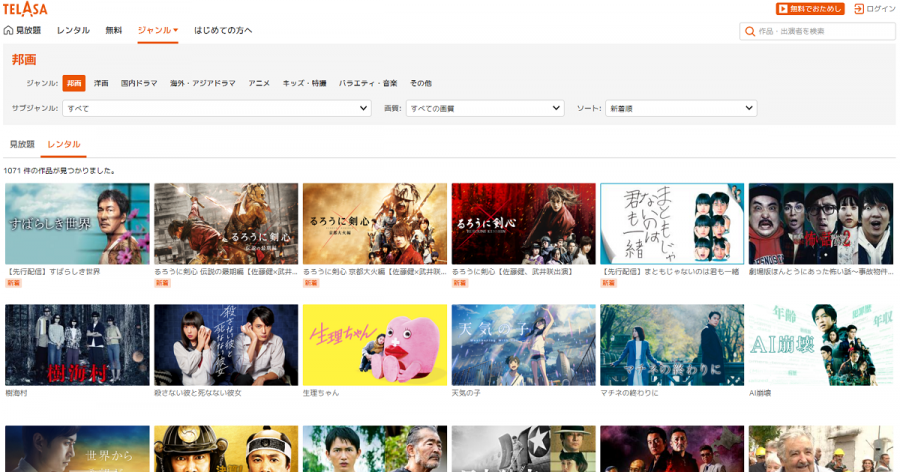Click 無料でおためし button
Image resolution: width=900 pixels, height=472 pixels.
point(810,9)
